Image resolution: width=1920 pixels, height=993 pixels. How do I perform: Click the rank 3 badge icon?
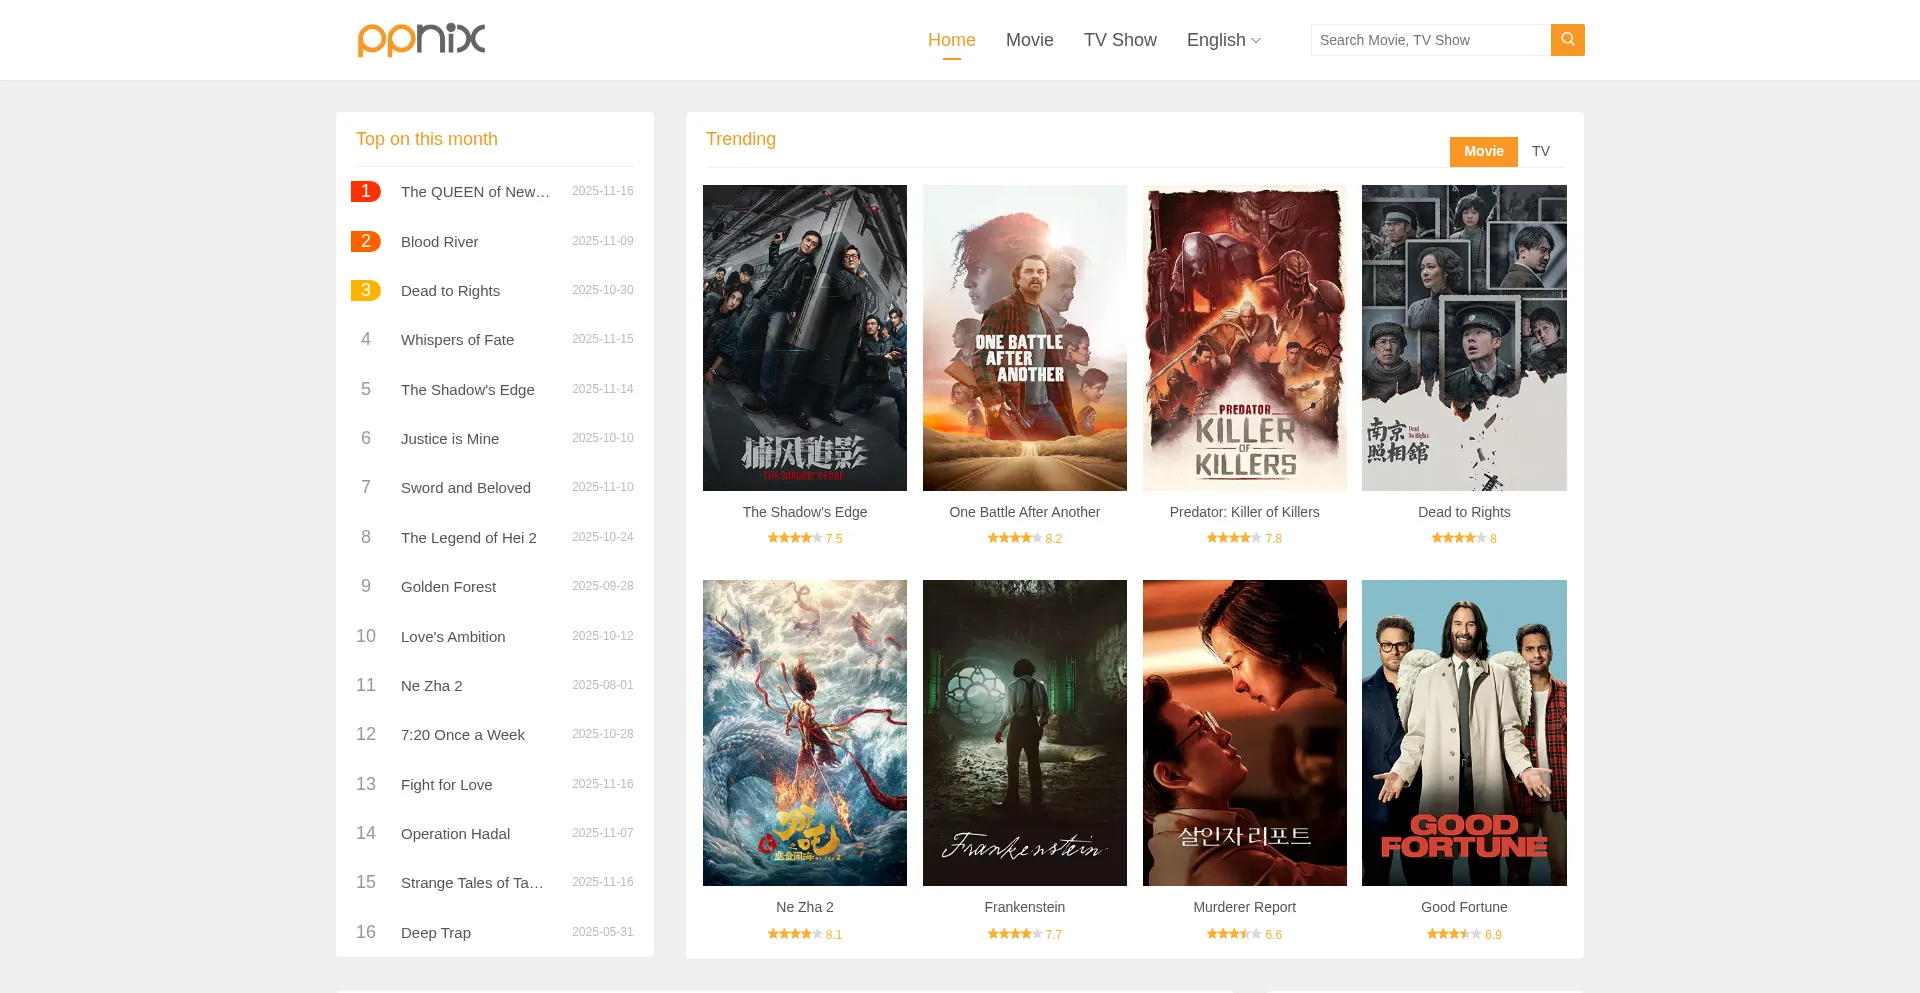(365, 290)
